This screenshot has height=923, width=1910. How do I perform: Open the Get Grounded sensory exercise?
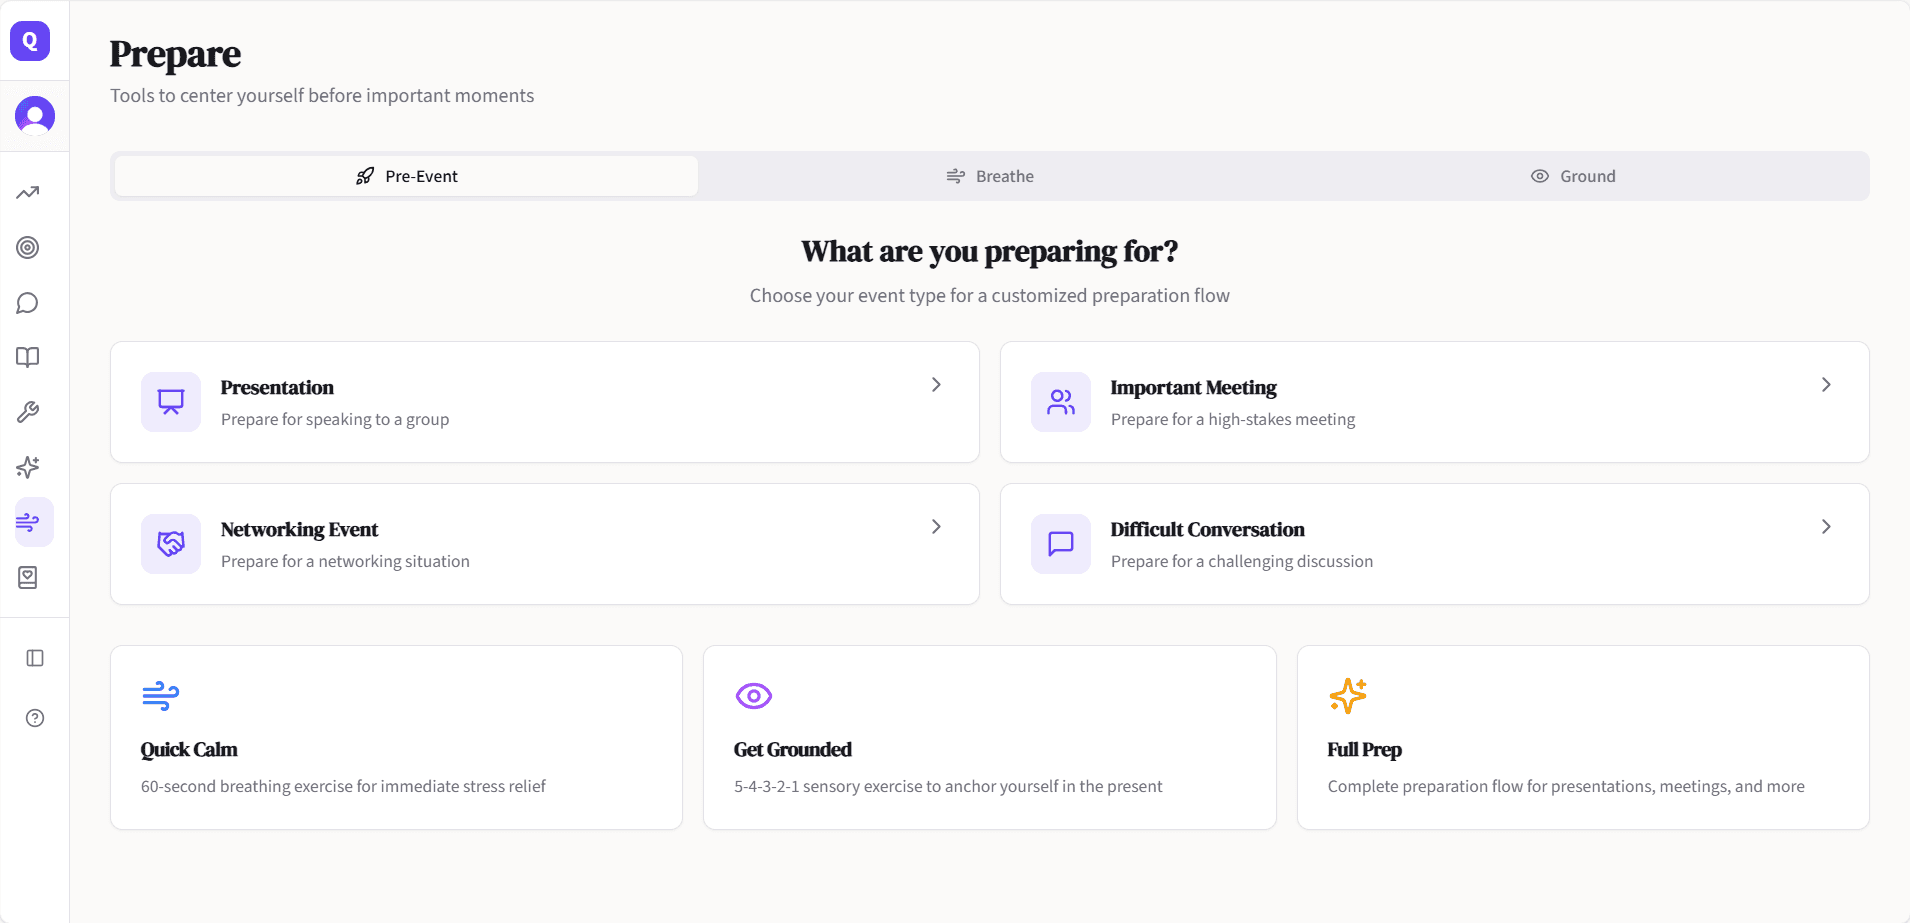(x=989, y=737)
